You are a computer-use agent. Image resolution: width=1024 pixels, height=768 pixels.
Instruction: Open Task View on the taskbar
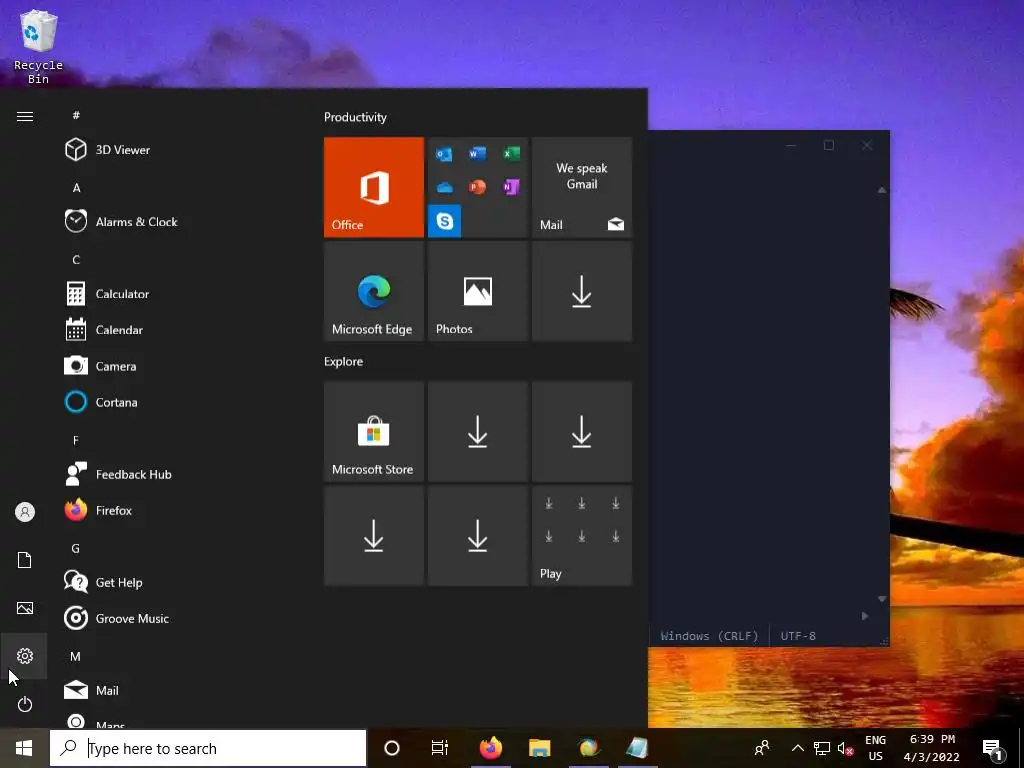coord(440,748)
